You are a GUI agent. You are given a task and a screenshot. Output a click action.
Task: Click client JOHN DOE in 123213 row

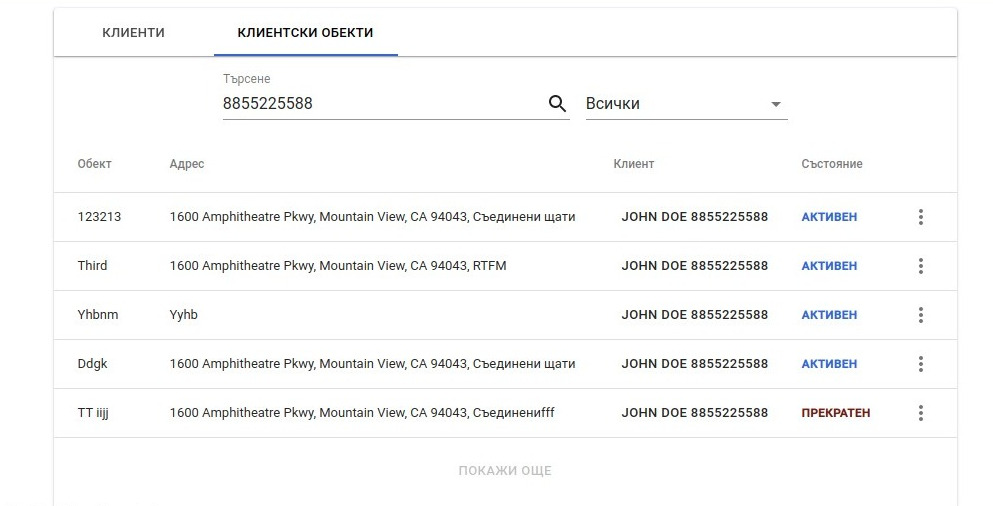pos(695,217)
